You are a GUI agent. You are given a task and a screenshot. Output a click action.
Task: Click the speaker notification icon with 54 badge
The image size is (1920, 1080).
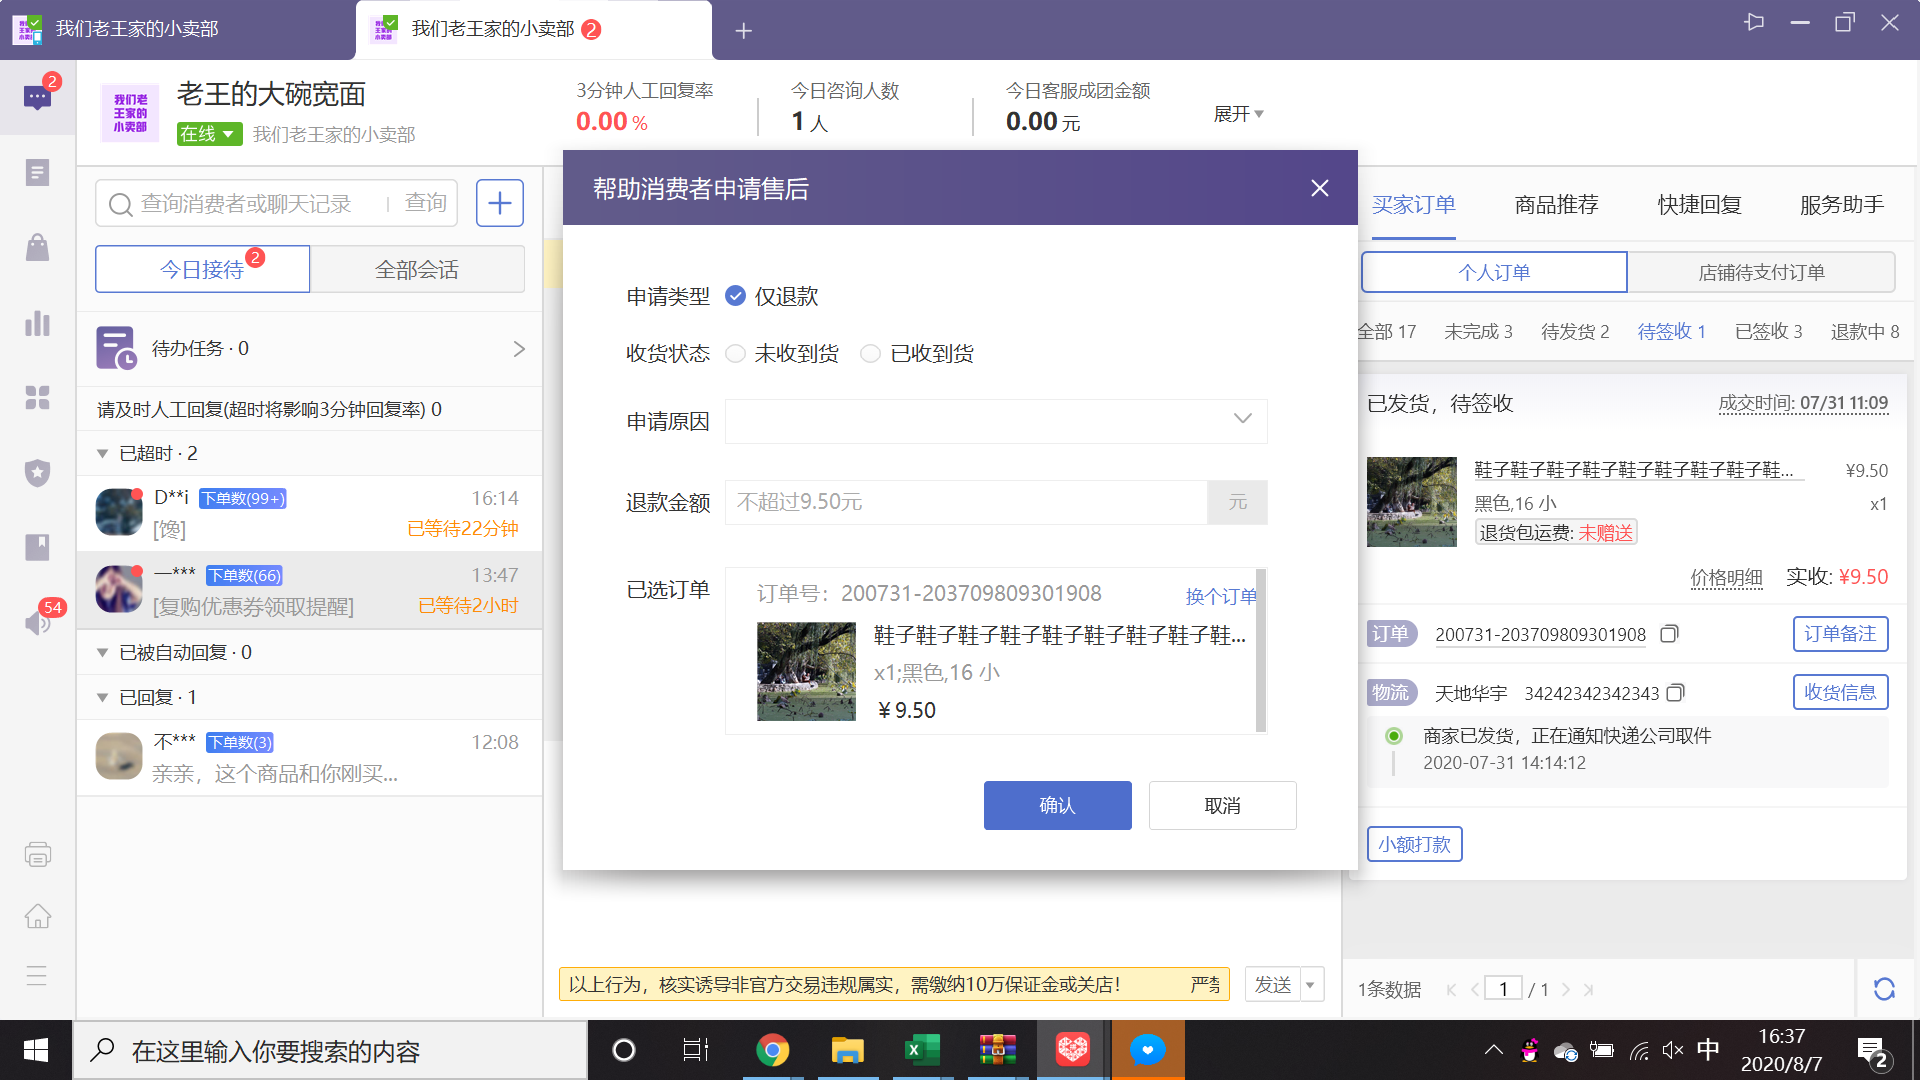[x=37, y=622]
